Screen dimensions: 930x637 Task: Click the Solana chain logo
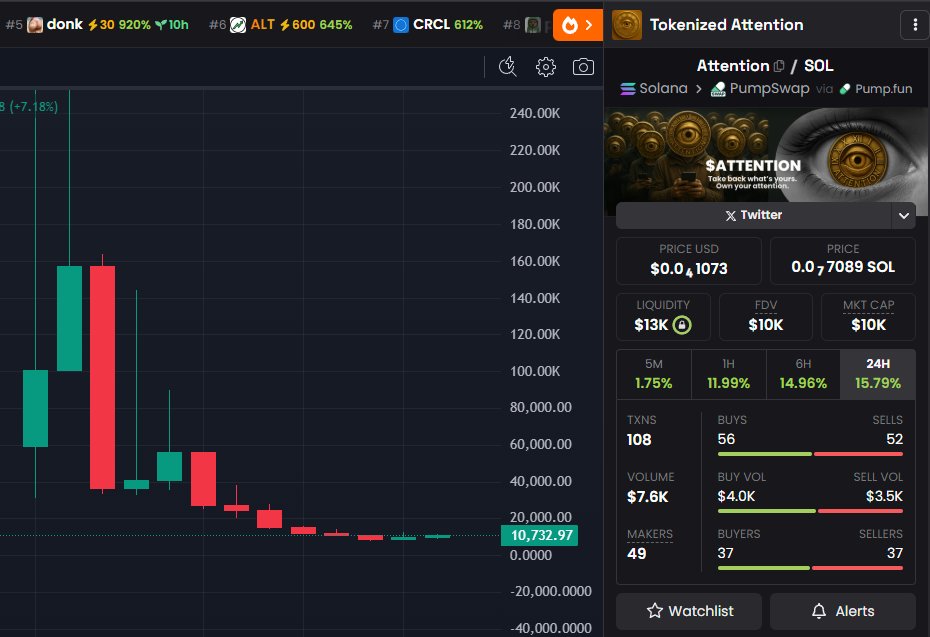click(x=628, y=89)
